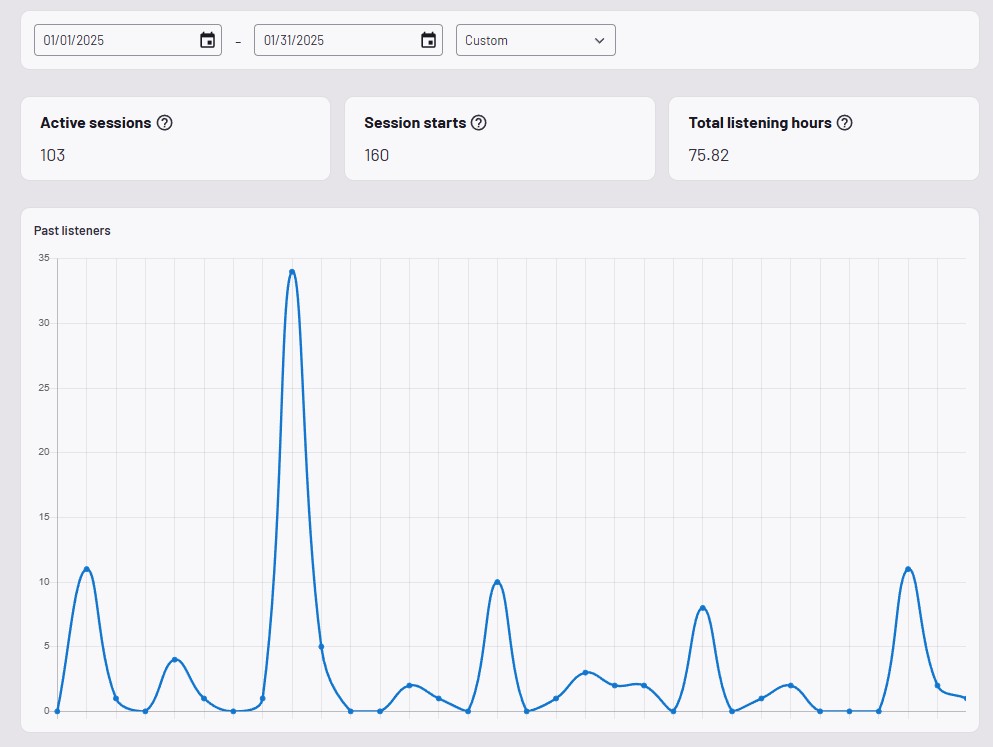Select the earliest chart peak at 11
Viewport: 993px width, 747px height.
(x=87, y=569)
